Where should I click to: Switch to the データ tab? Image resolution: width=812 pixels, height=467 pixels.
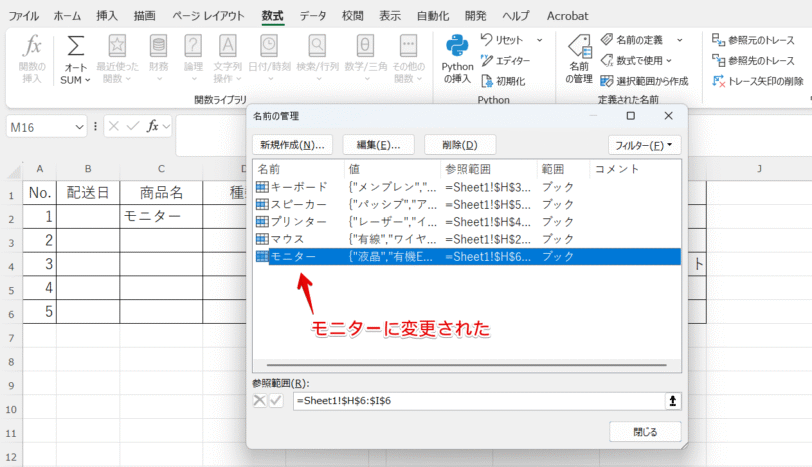(313, 16)
